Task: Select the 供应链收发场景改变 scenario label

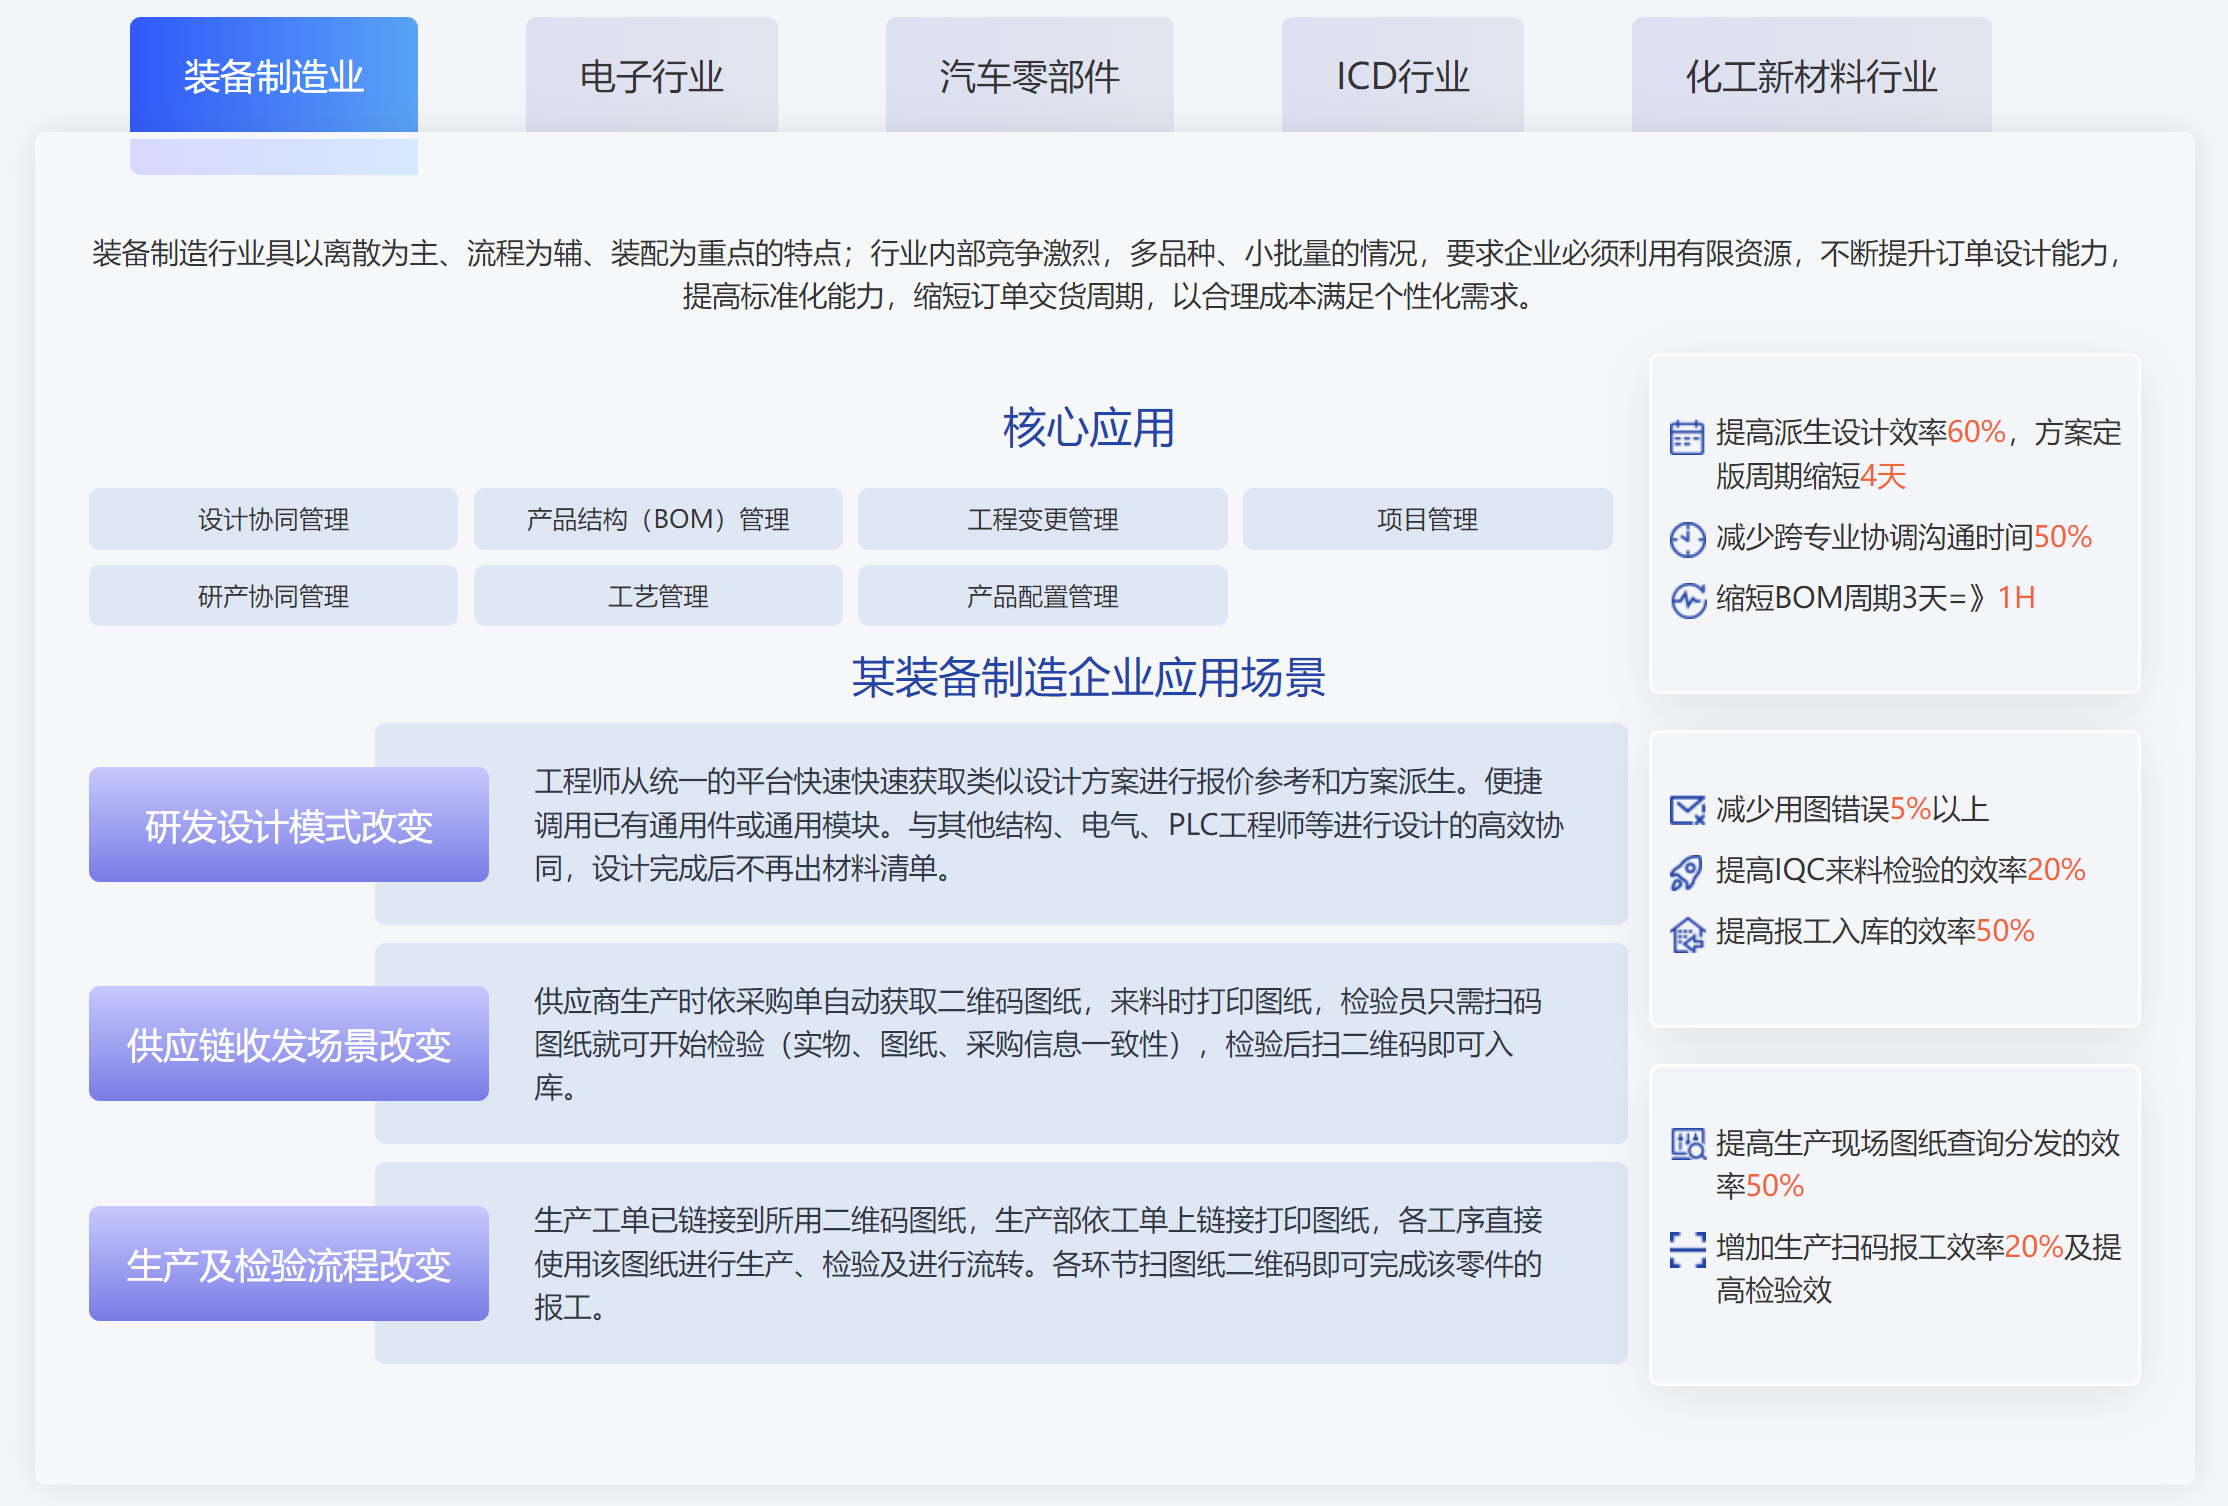Action: (289, 1044)
